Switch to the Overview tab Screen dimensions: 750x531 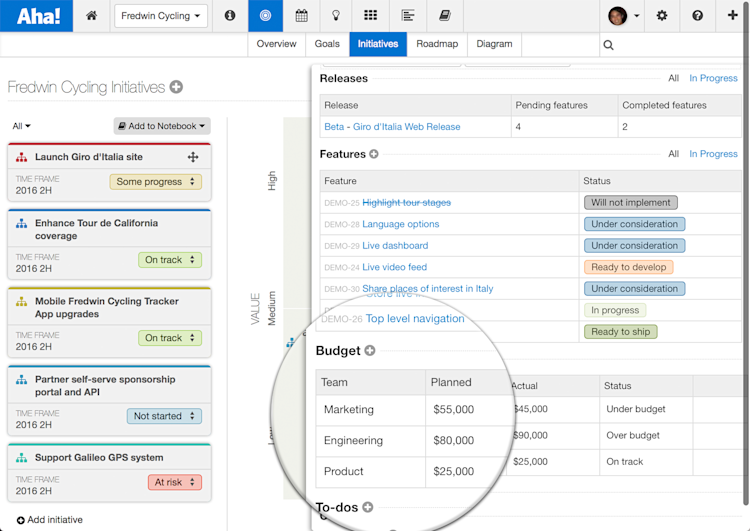click(x=276, y=44)
